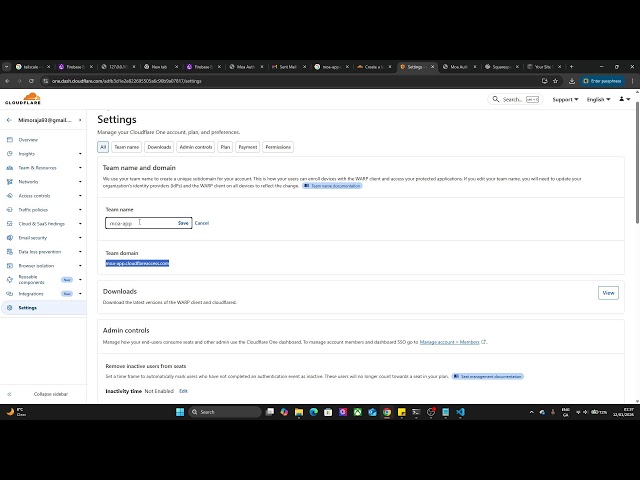Click the page vertical scrollbar
Viewport: 640px width, 480px height.
(637, 163)
